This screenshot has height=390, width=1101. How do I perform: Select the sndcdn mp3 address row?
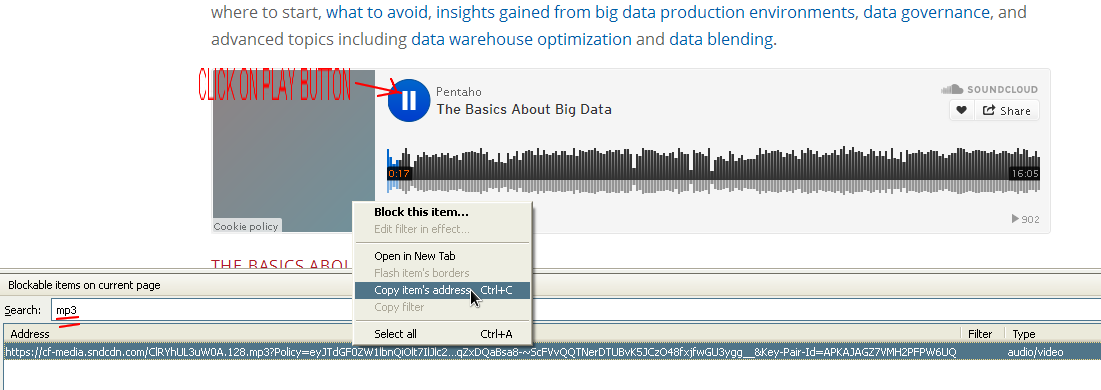(x=552, y=351)
